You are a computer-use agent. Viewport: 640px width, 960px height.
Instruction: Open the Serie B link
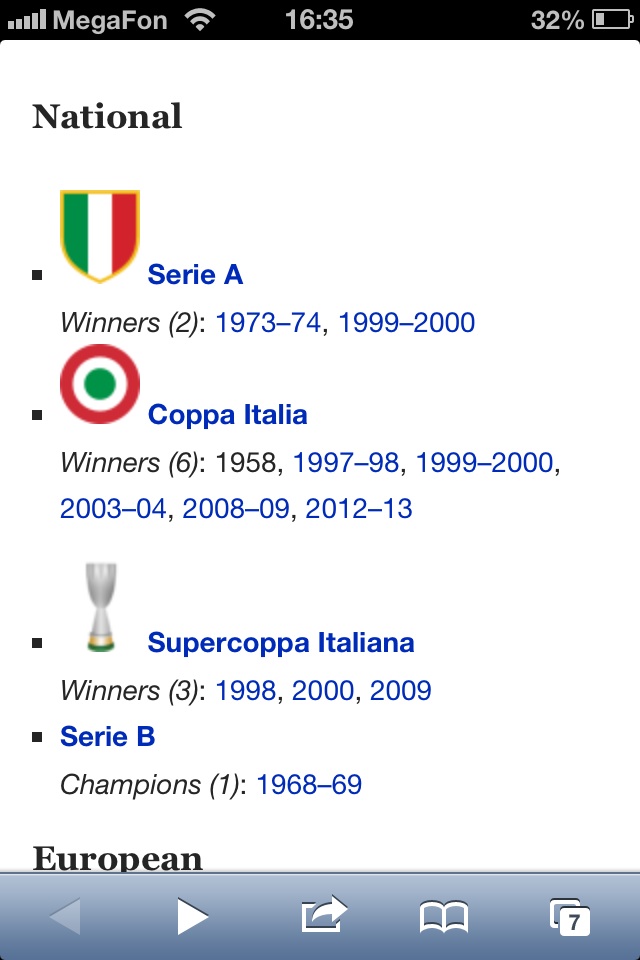(107, 737)
